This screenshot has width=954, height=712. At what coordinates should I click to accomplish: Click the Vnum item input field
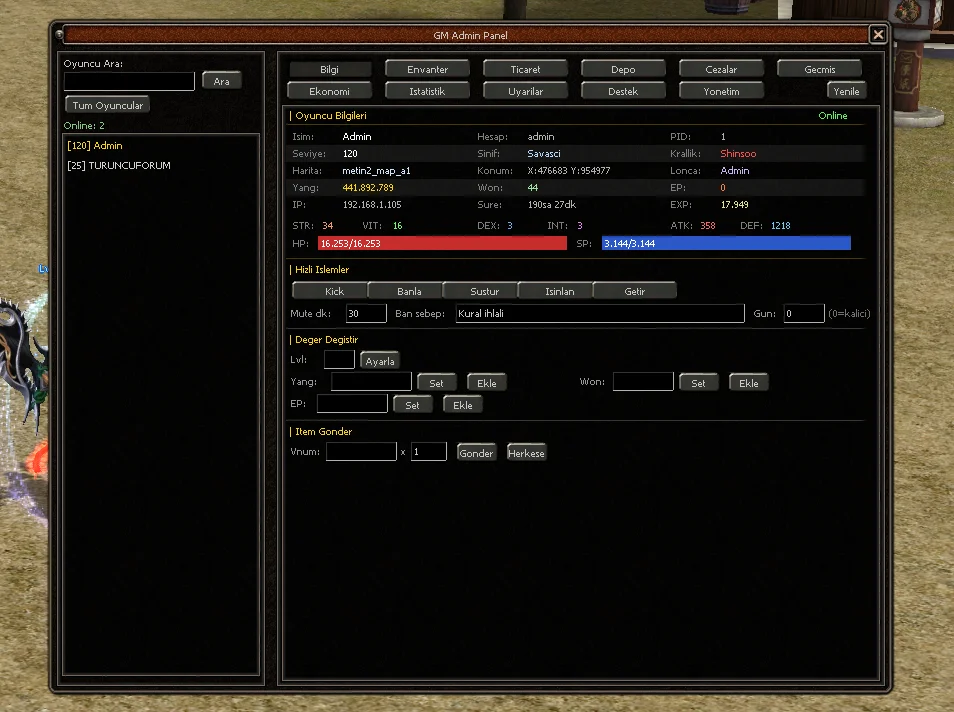tap(361, 452)
